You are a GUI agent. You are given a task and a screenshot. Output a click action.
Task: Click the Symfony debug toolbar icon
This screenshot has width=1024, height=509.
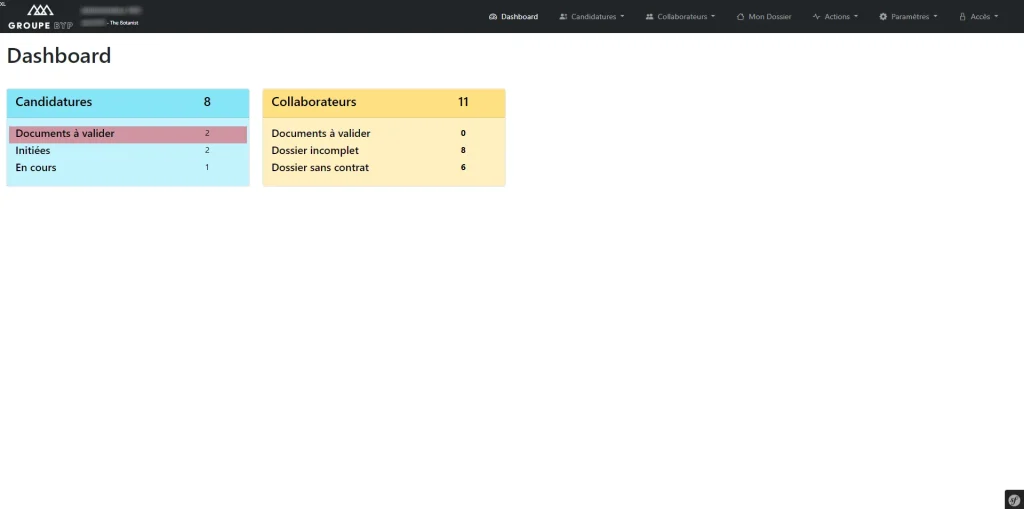tap(1014, 499)
